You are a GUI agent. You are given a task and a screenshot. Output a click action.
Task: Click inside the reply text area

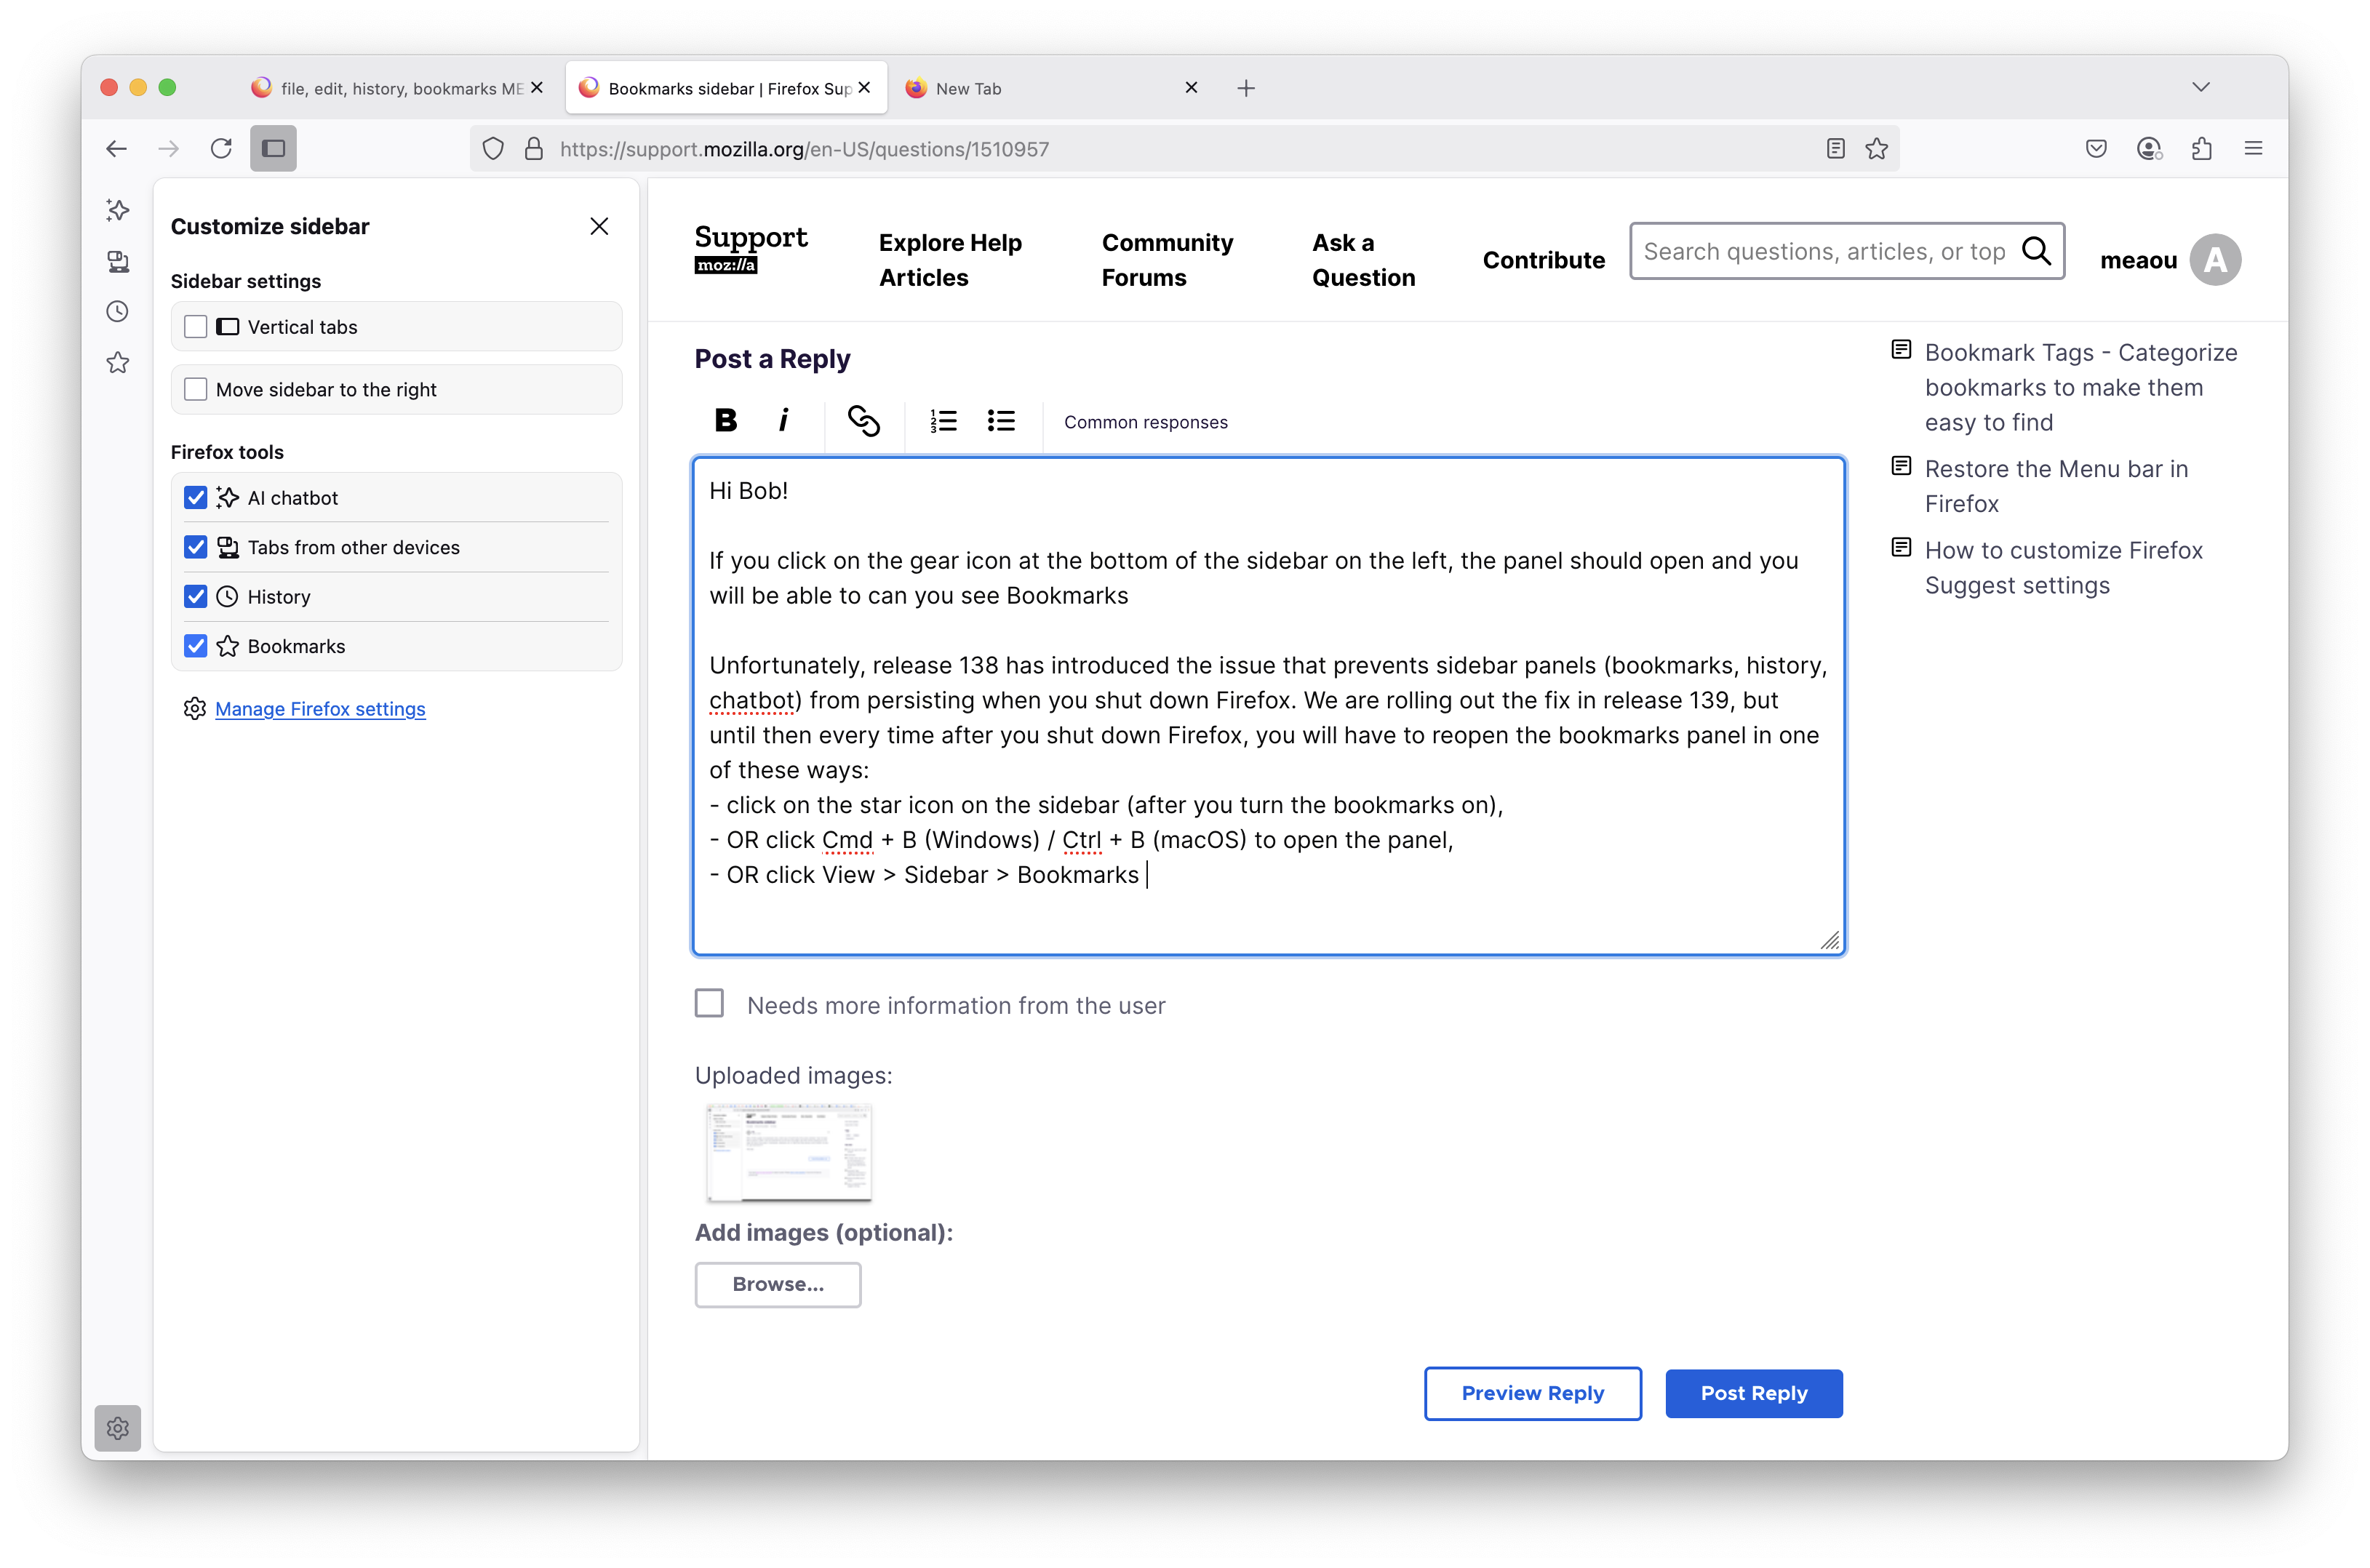click(x=1268, y=706)
